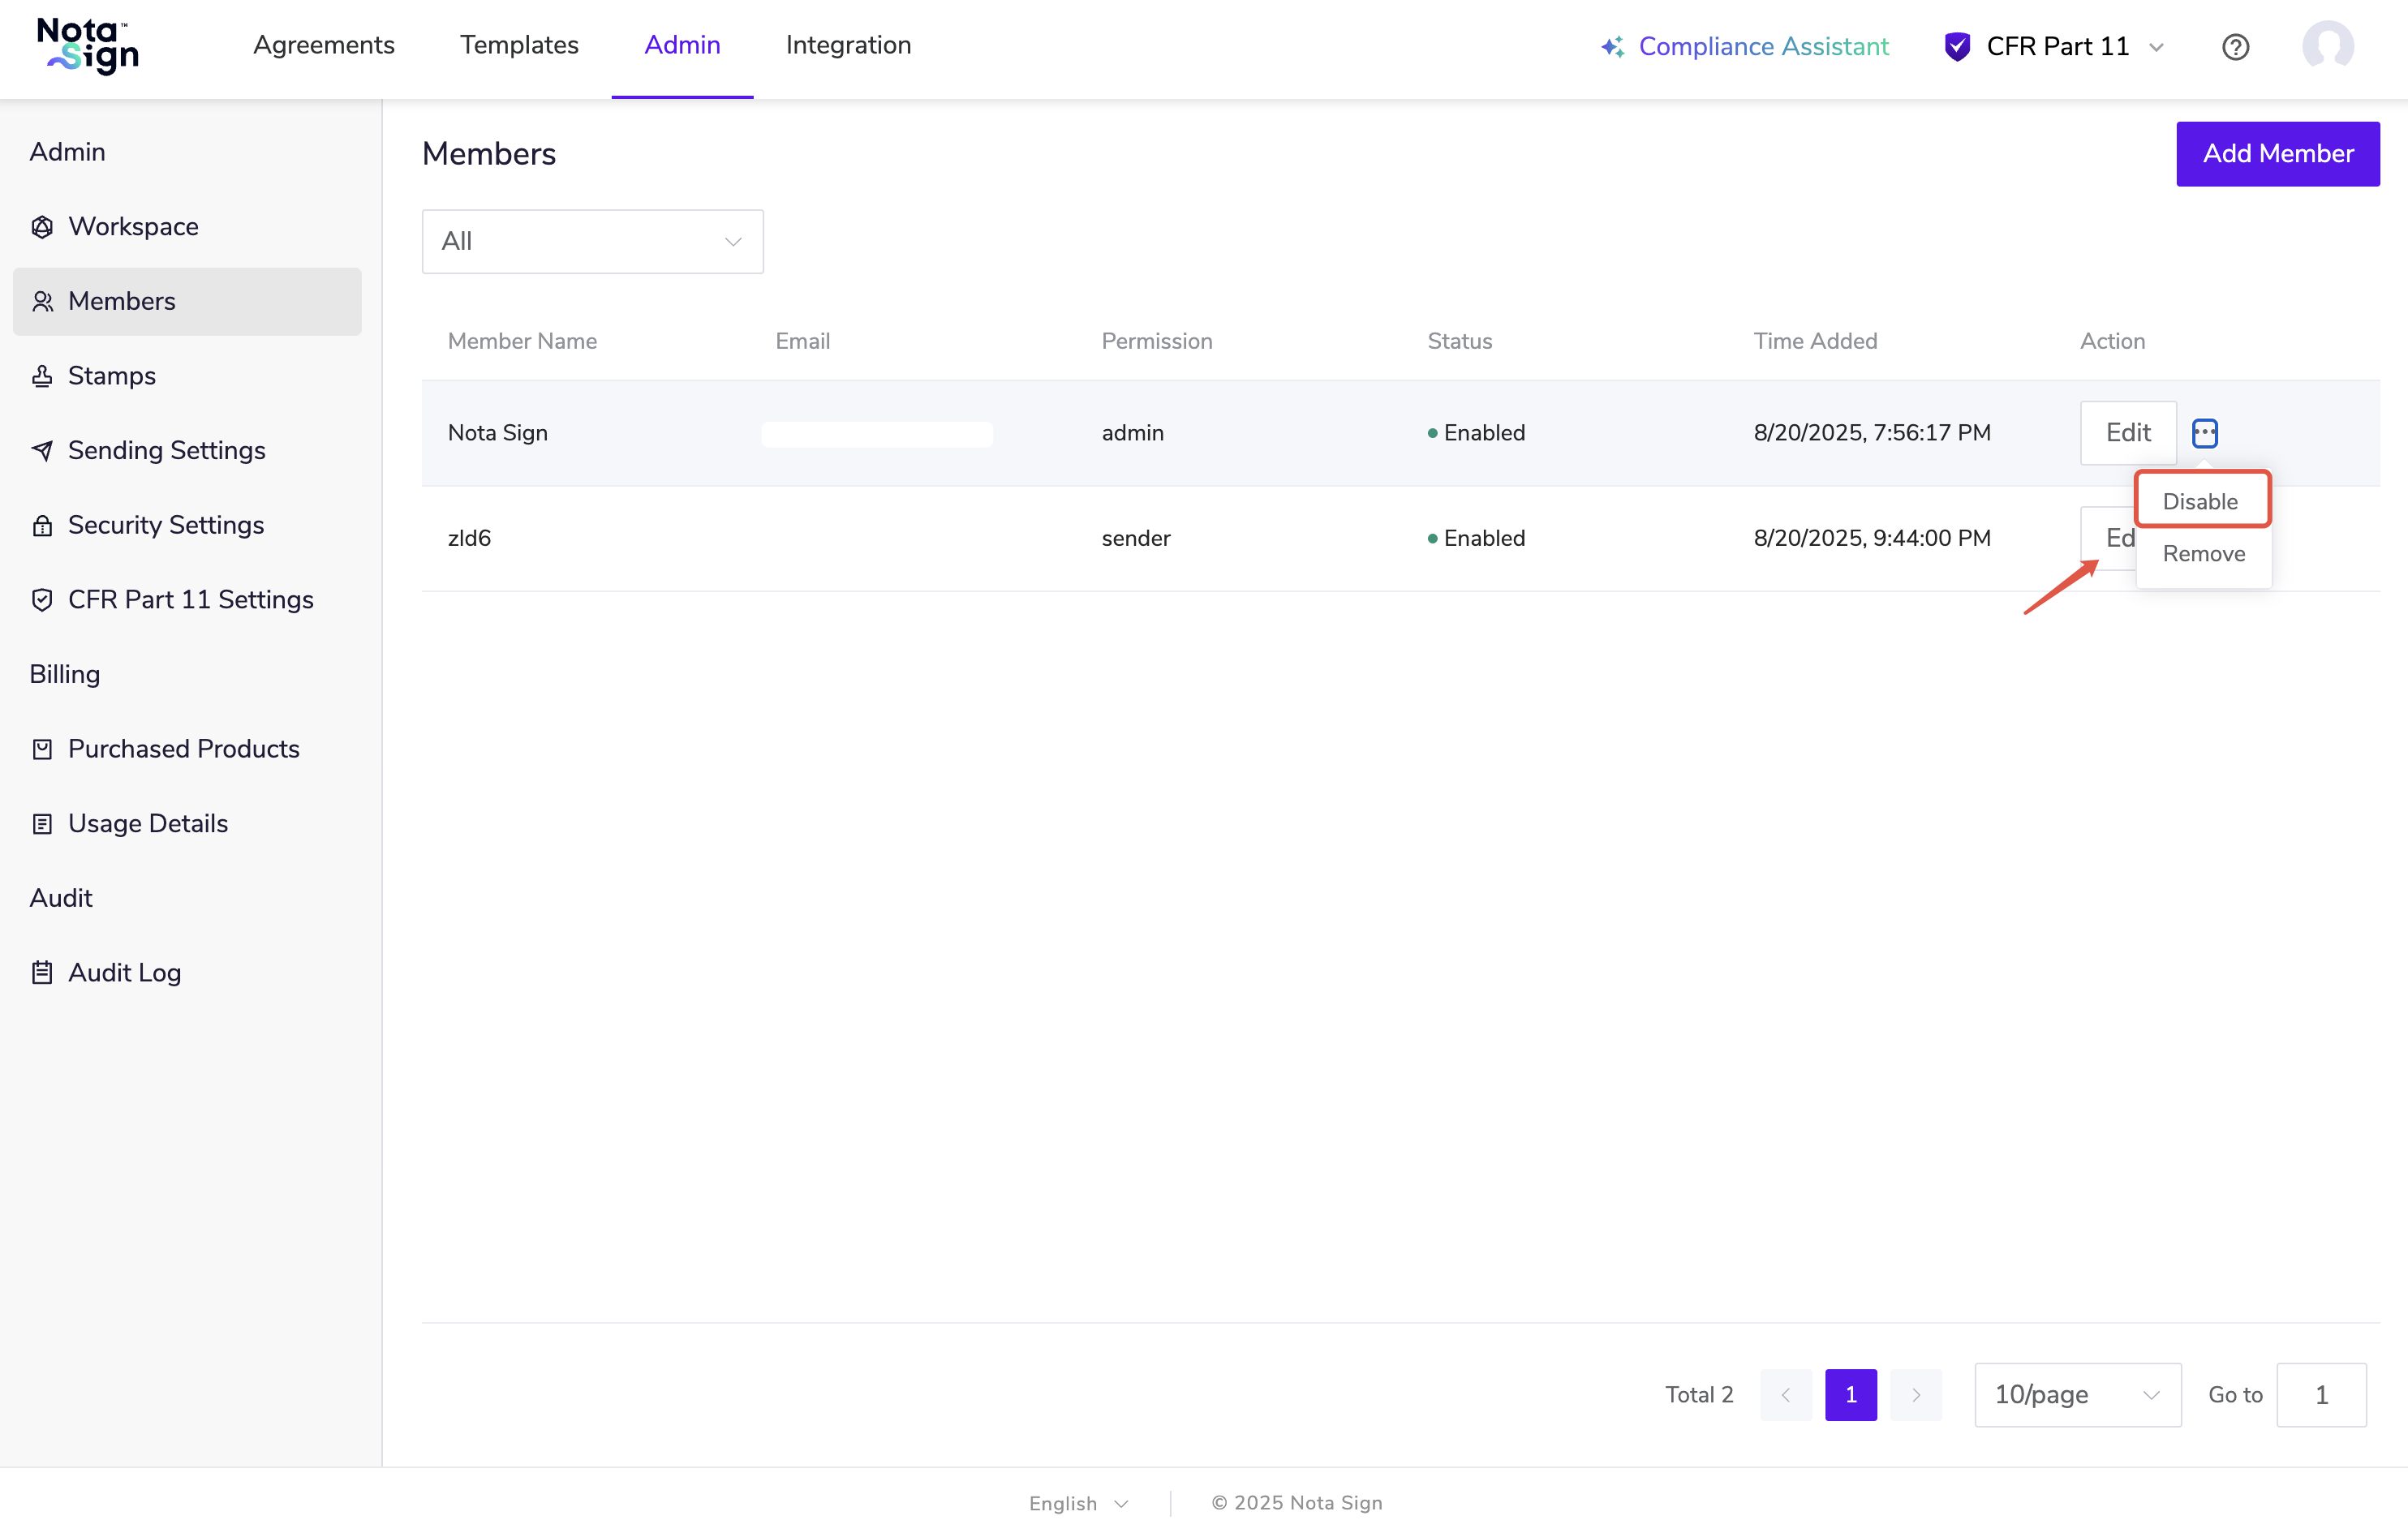The height and width of the screenshot is (1533, 2408).
Task: Open the help question mark icon
Action: point(2235,47)
